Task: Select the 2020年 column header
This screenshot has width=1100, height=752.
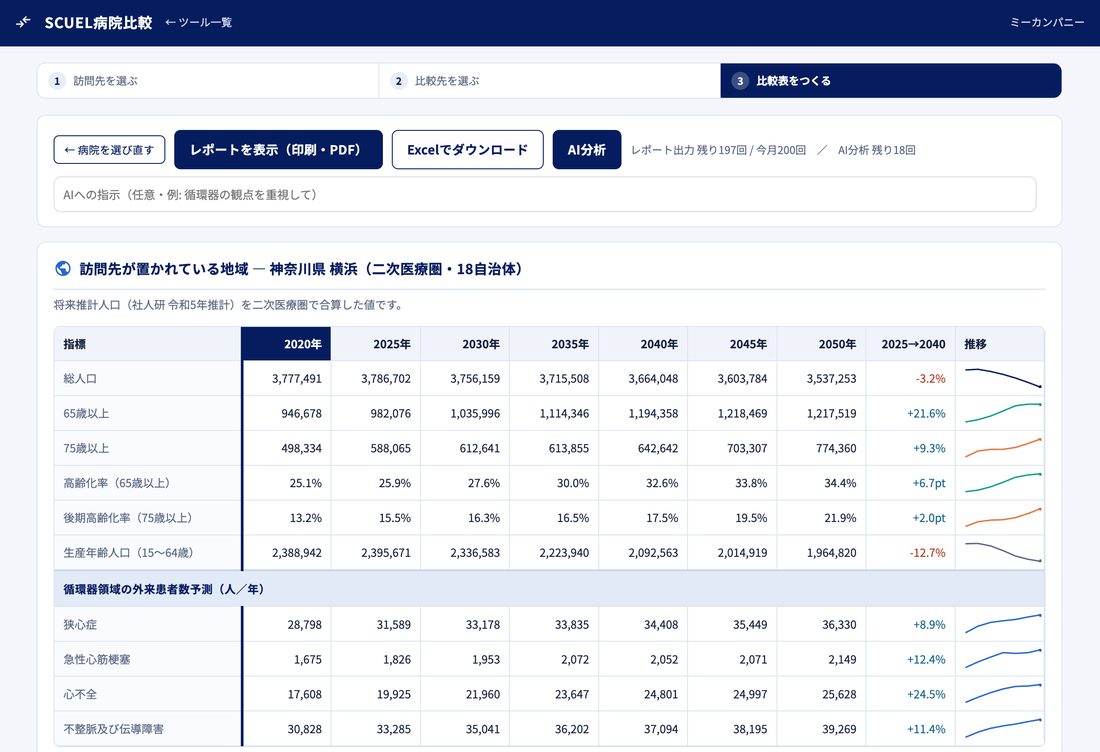Action: pos(286,344)
